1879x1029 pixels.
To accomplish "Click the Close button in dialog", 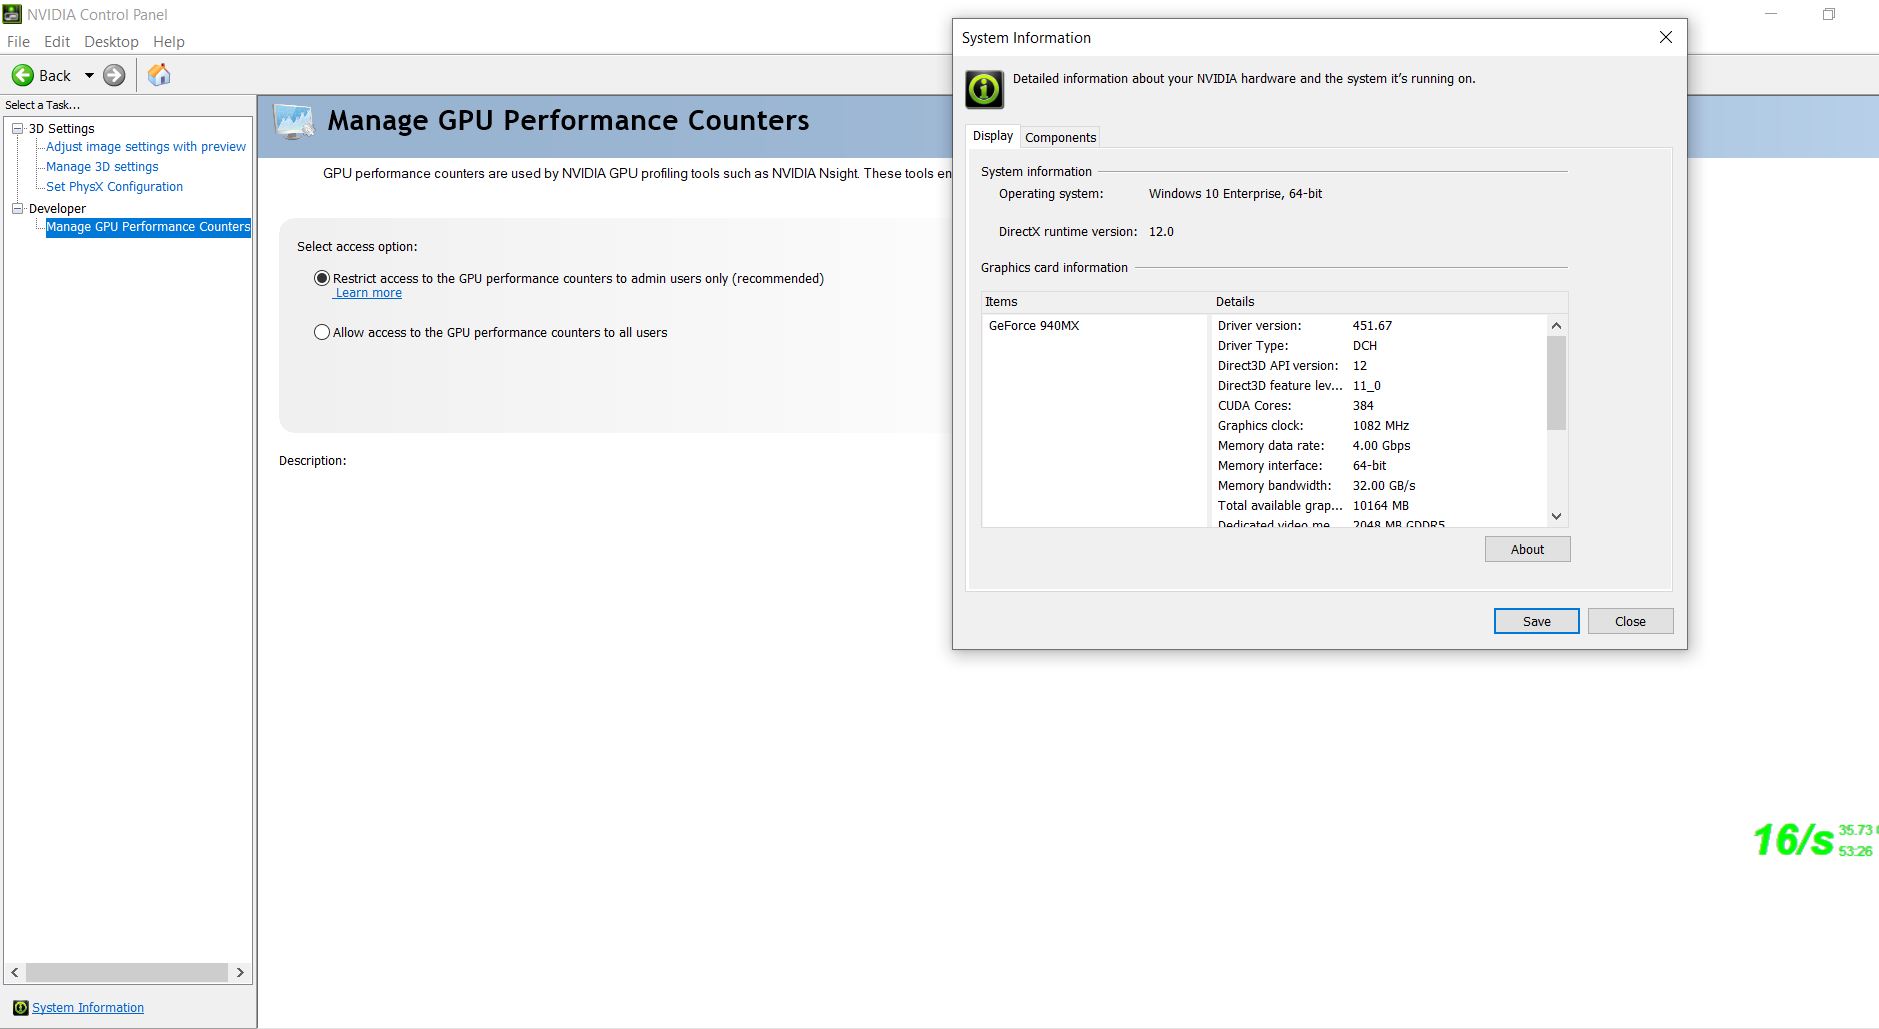I will [x=1630, y=621].
